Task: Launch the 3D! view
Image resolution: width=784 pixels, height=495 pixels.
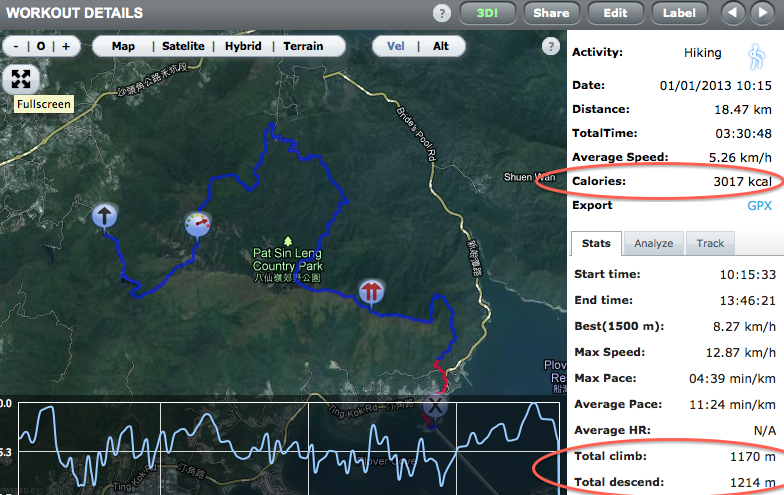Action: tap(487, 13)
